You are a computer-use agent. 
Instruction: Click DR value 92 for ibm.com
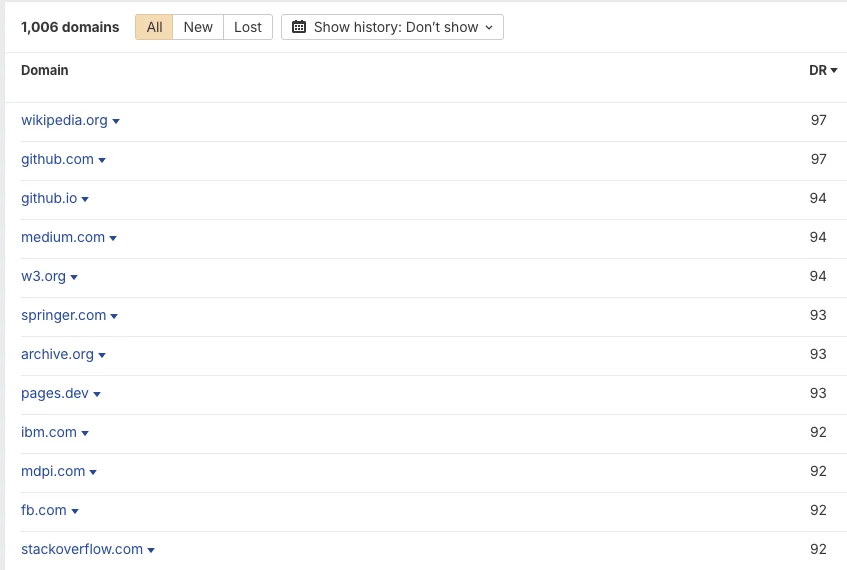pos(818,432)
